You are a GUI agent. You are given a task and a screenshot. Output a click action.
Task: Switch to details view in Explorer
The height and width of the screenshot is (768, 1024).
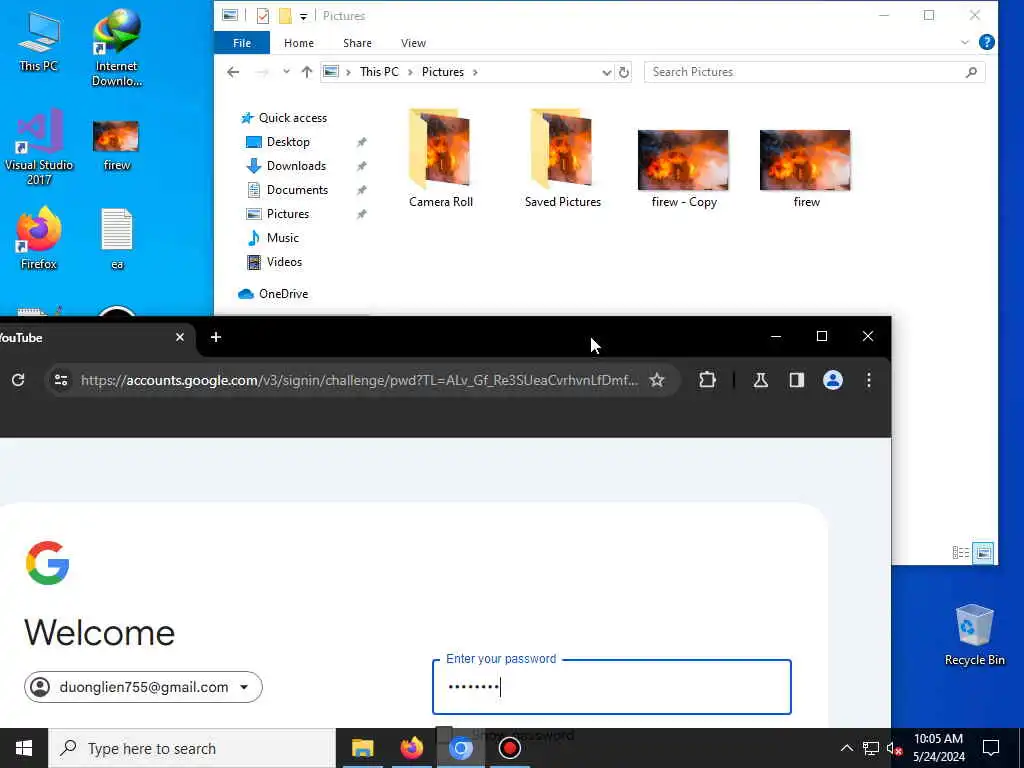coord(961,553)
